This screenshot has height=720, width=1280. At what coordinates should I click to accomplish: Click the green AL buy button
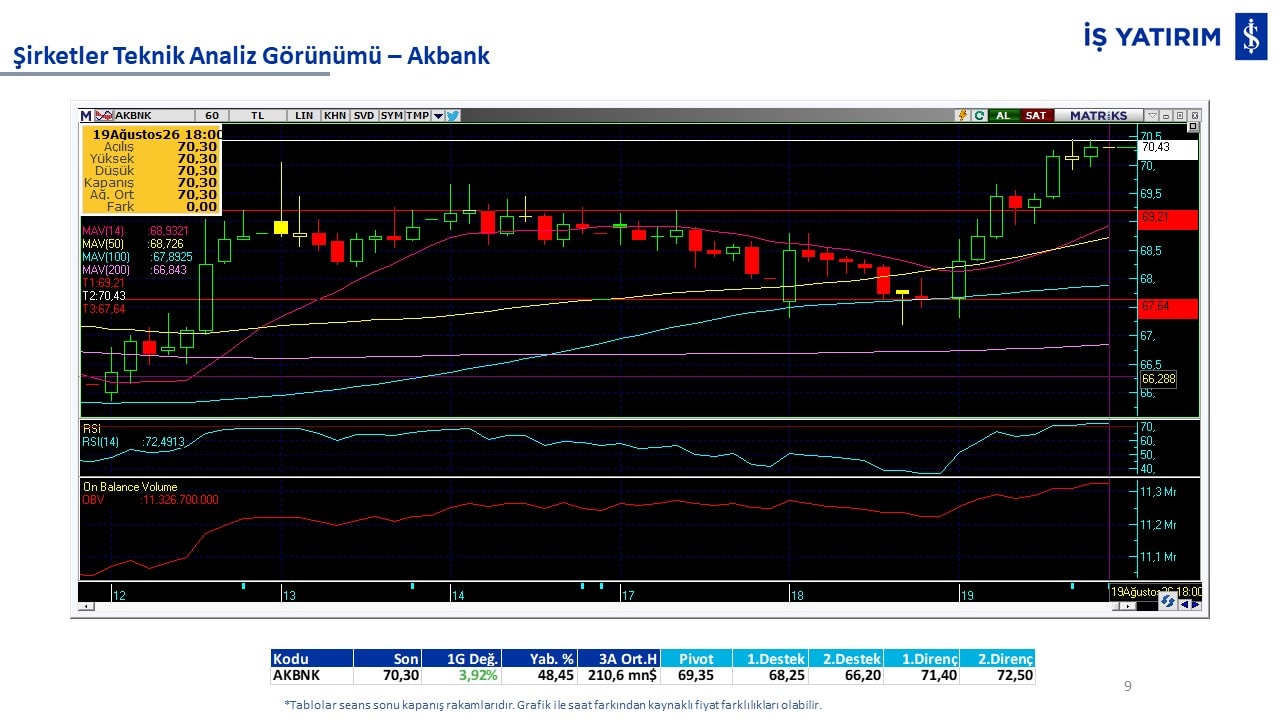coord(1003,115)
